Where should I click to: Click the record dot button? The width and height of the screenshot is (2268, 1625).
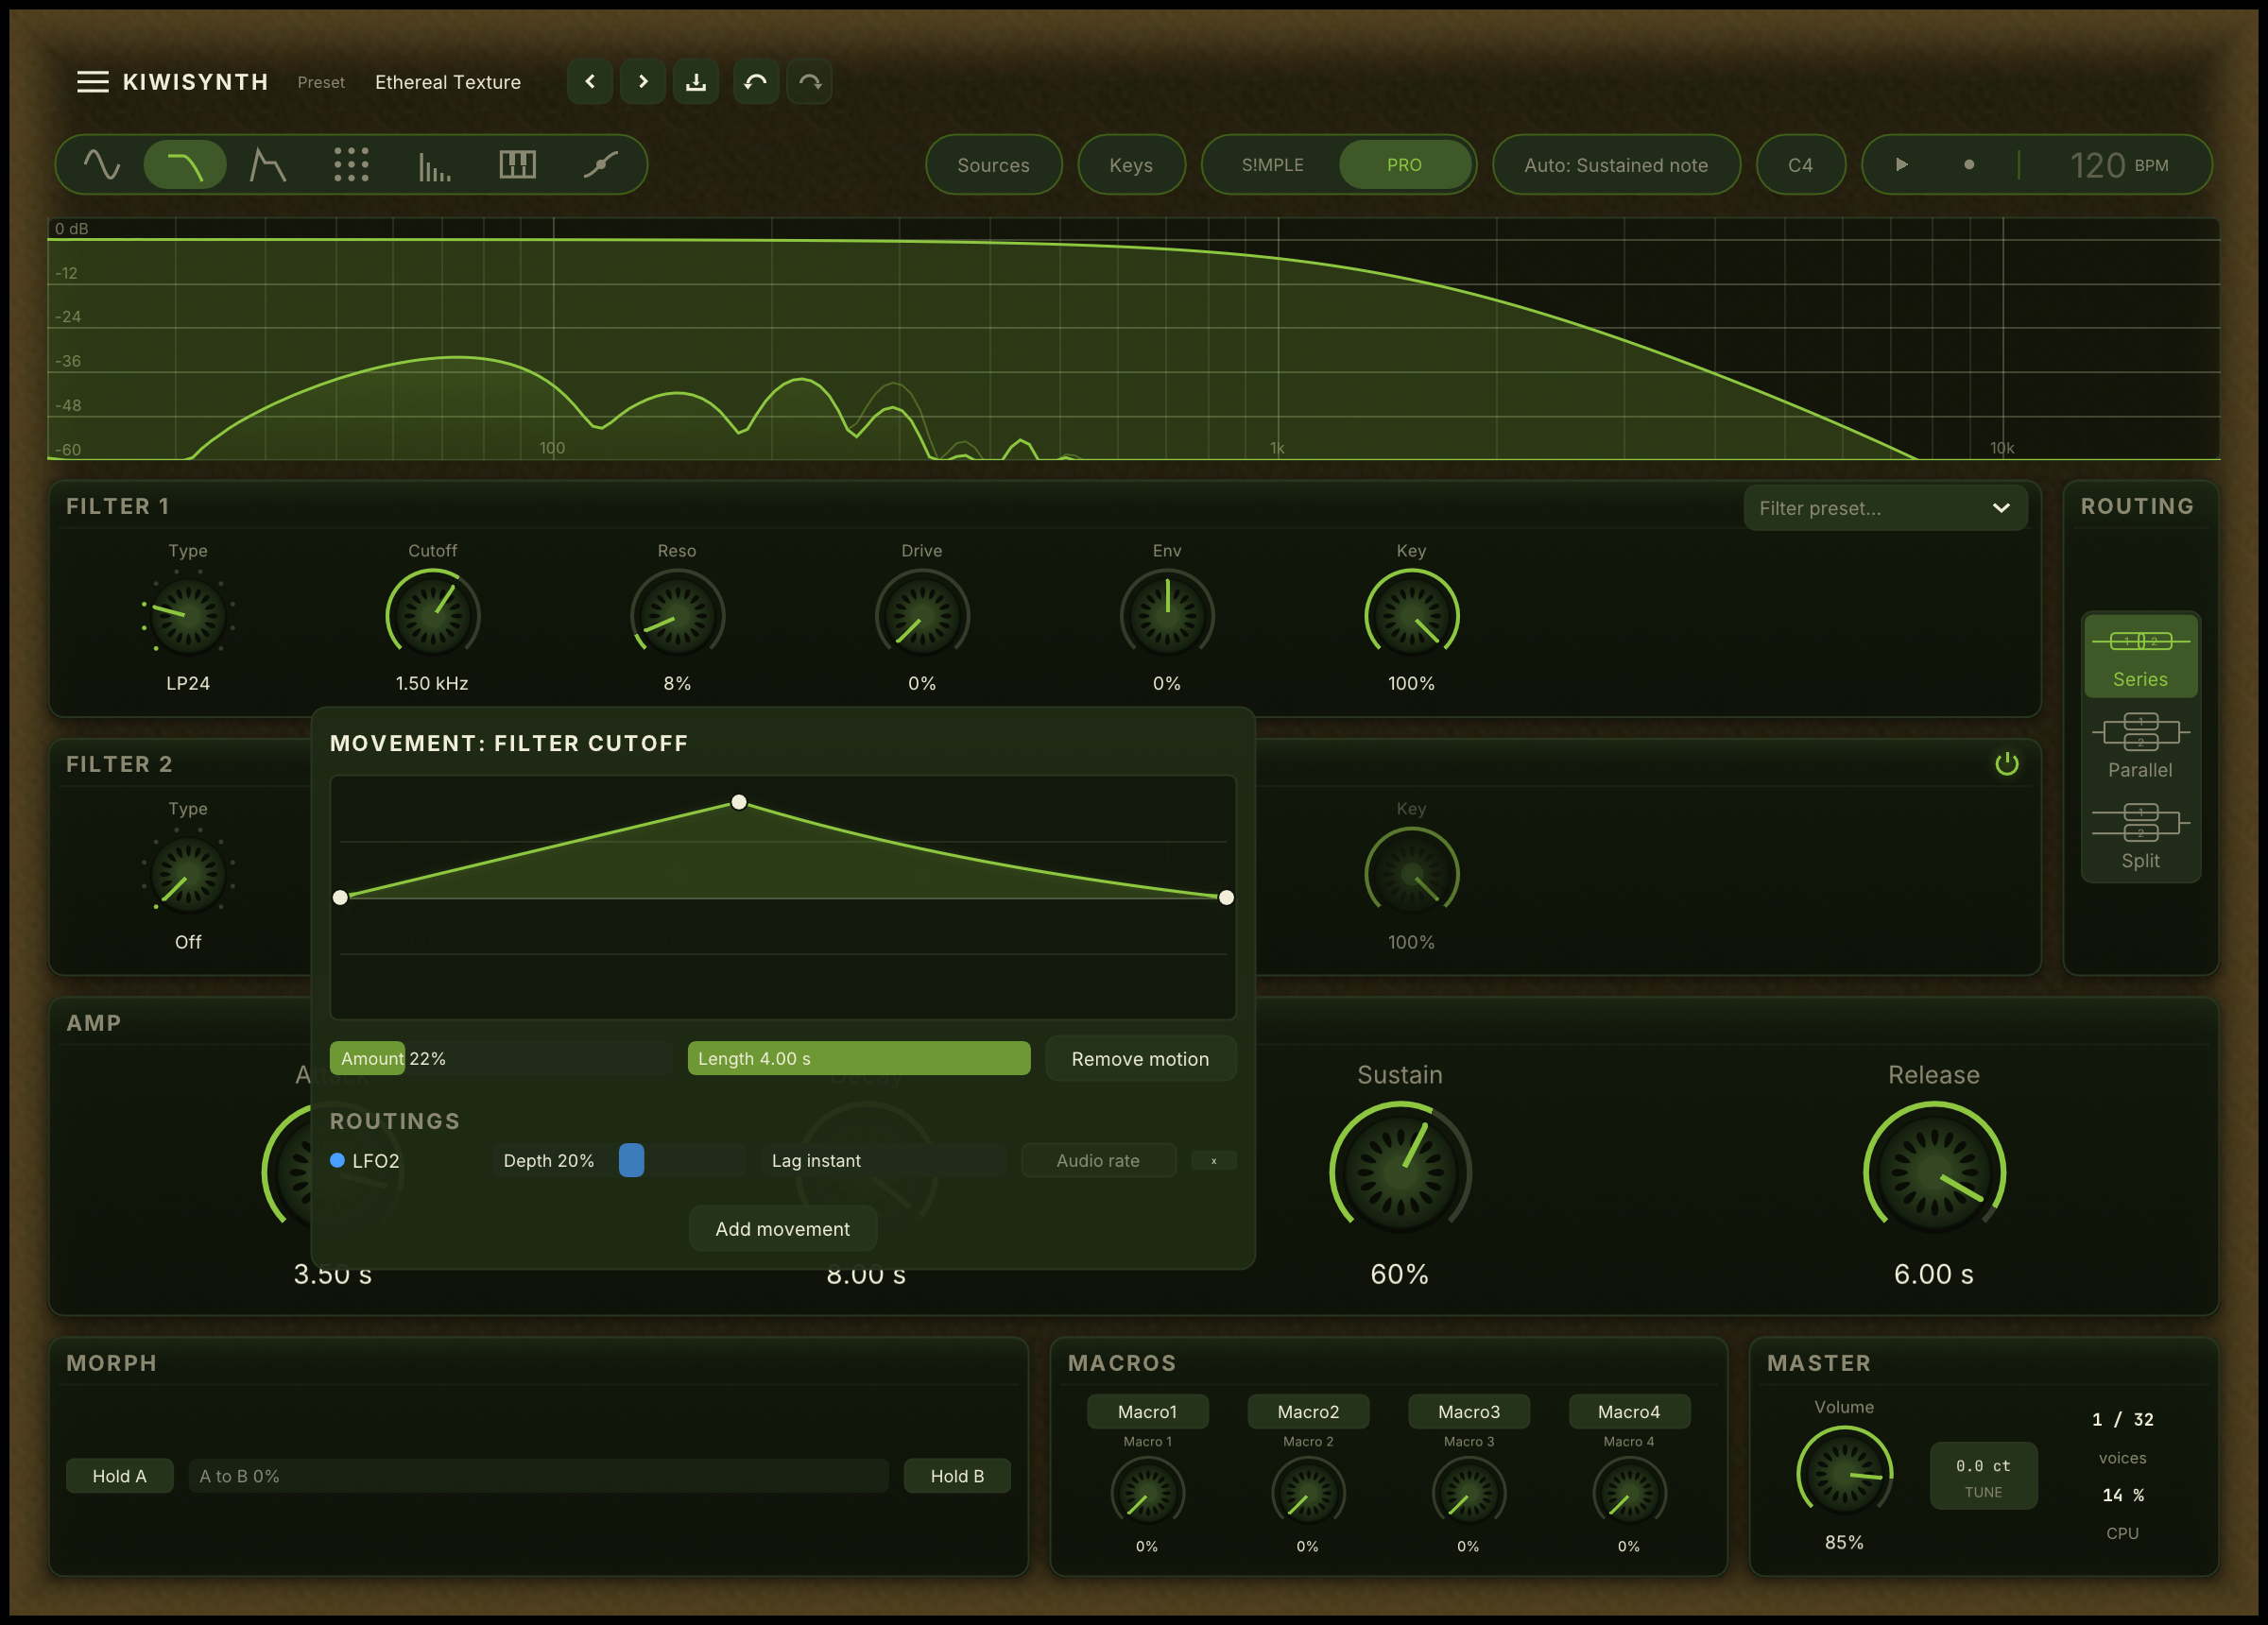1969,165
